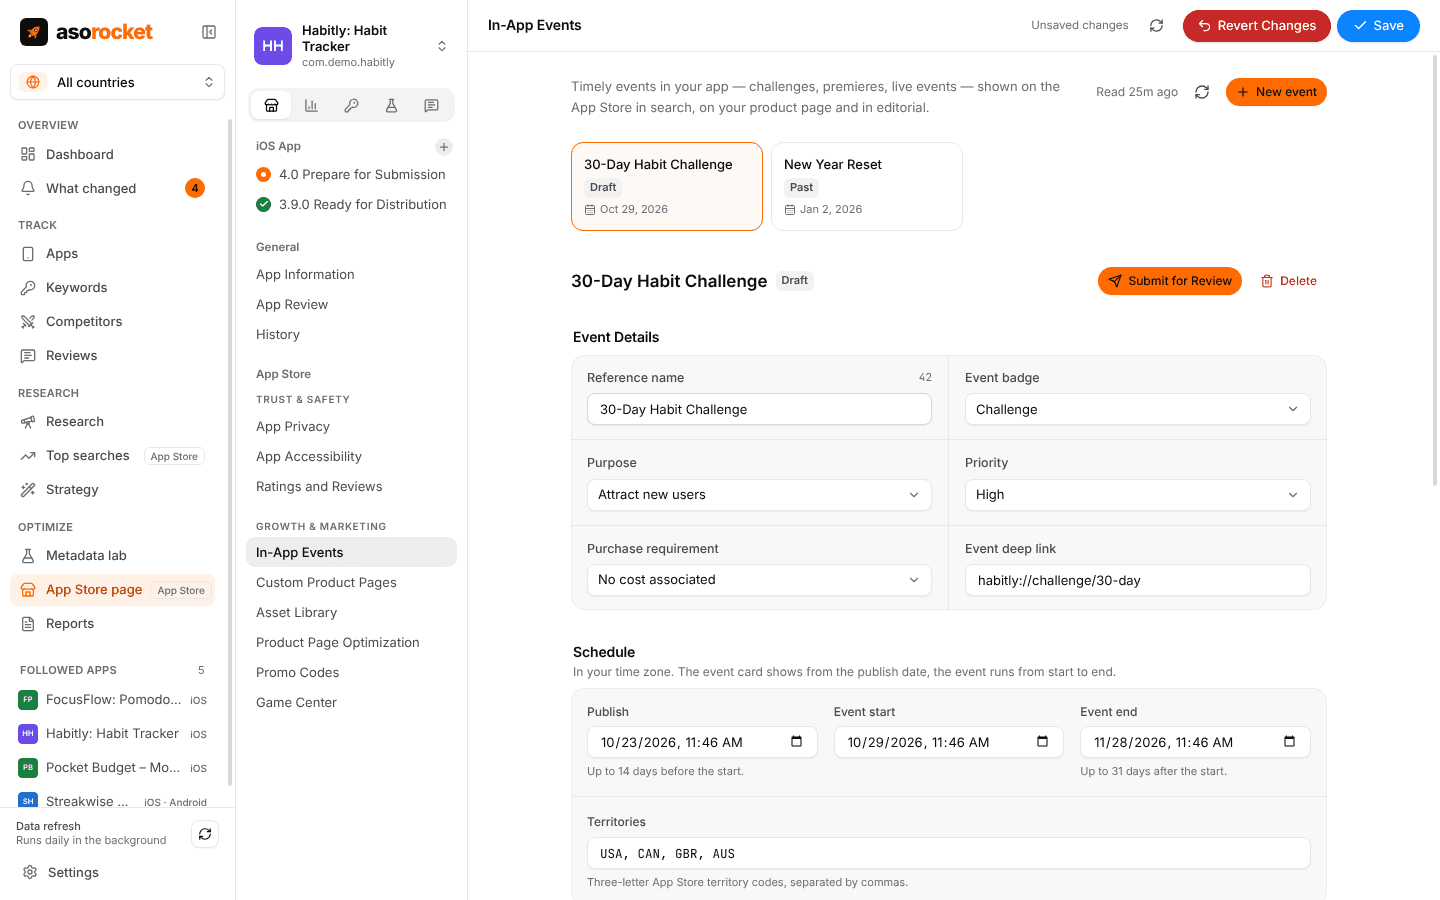Image resolution: width=1440 pixels, height=900 pixels.
Task: Select the bar chart tab icon
Action: pyautogui.click(x=311, y=105)
